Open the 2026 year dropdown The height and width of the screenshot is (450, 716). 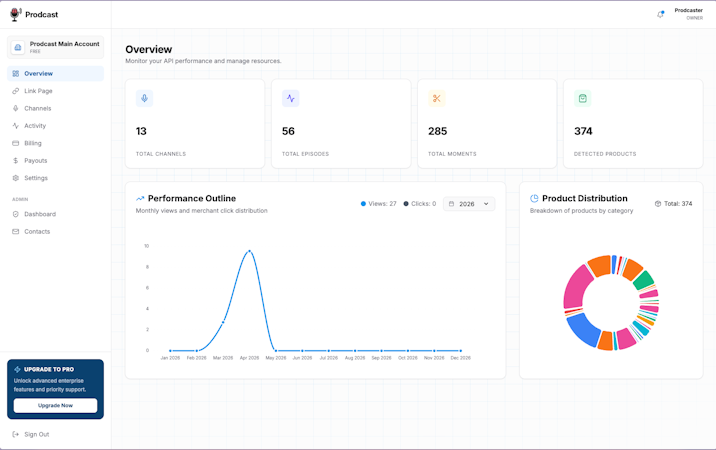[x=469, y=204]
